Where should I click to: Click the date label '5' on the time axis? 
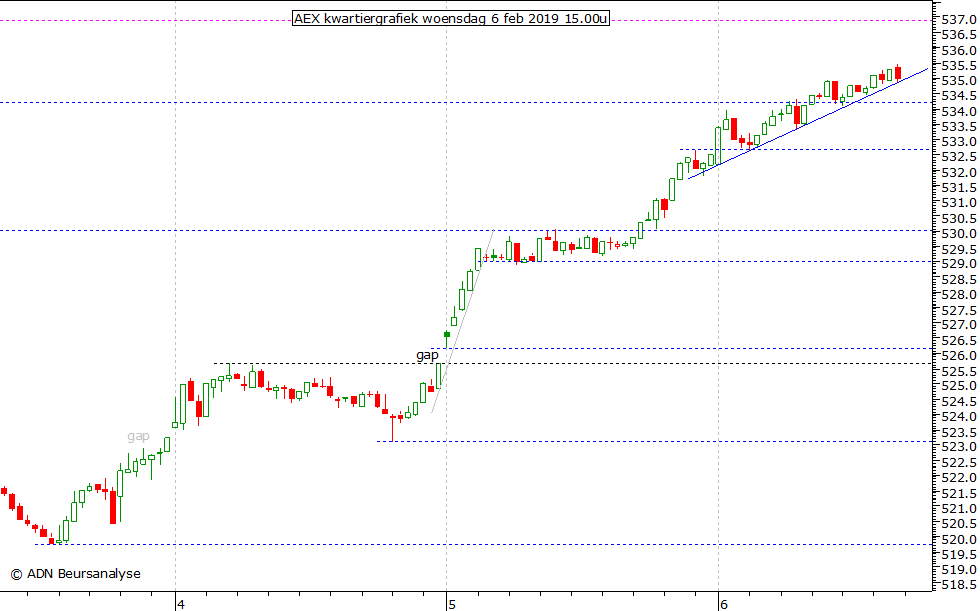pyautogui.click(x=452, y=604)
